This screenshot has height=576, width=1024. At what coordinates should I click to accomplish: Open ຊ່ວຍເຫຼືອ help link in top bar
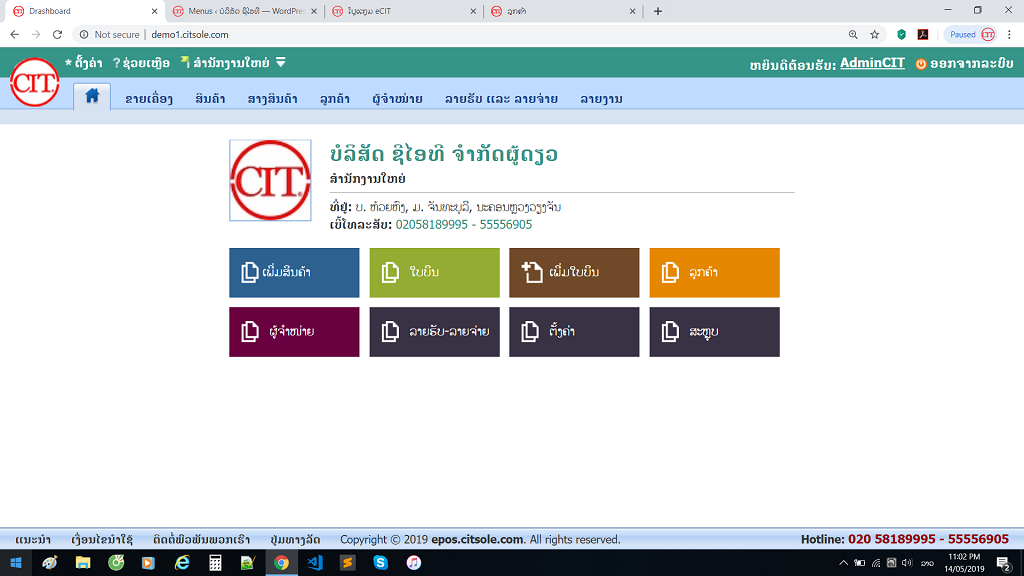tap(141, 63)
